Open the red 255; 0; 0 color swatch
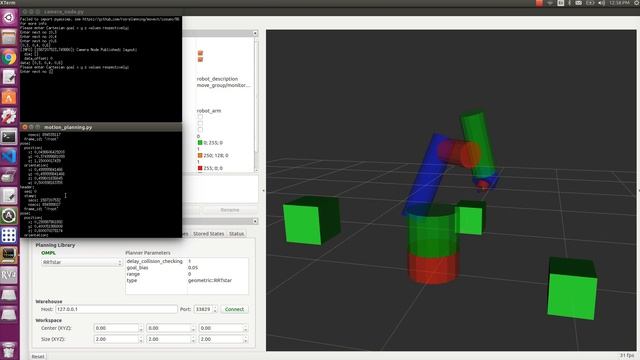640x360 pixels. (200, 168)
